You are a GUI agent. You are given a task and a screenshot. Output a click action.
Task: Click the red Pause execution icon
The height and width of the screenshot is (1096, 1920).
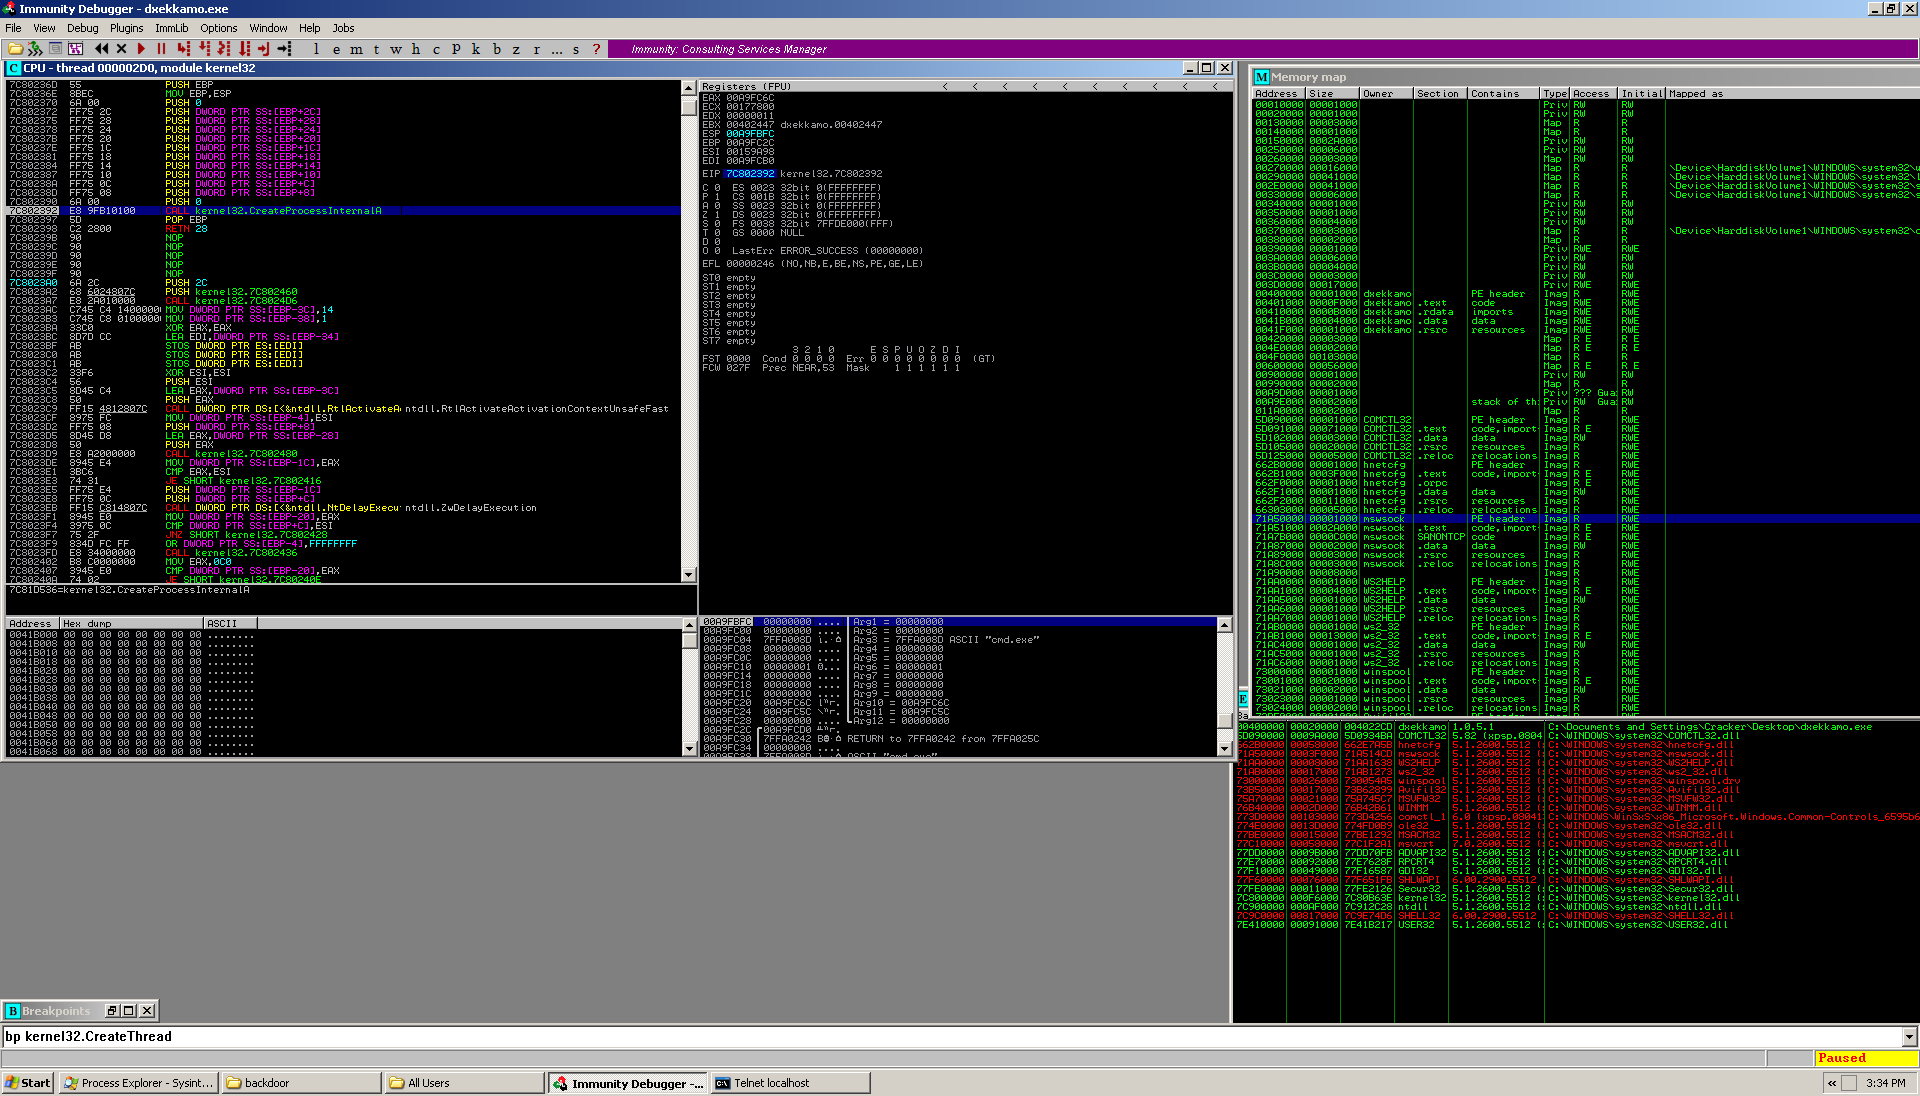(x=161, y=49)
